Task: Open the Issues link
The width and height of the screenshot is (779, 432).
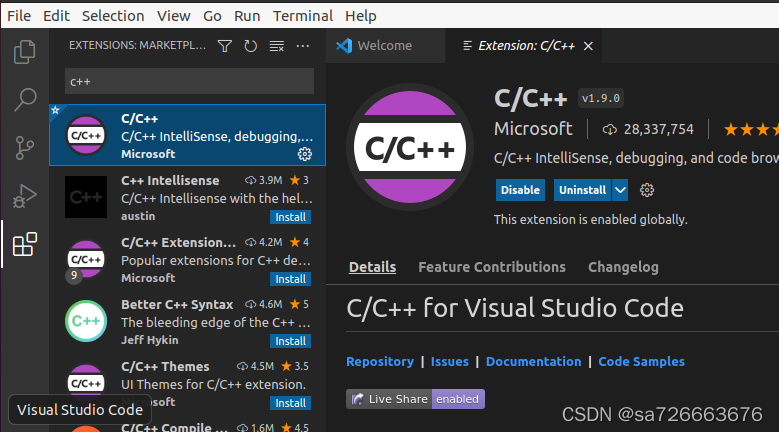Action: 450,361
